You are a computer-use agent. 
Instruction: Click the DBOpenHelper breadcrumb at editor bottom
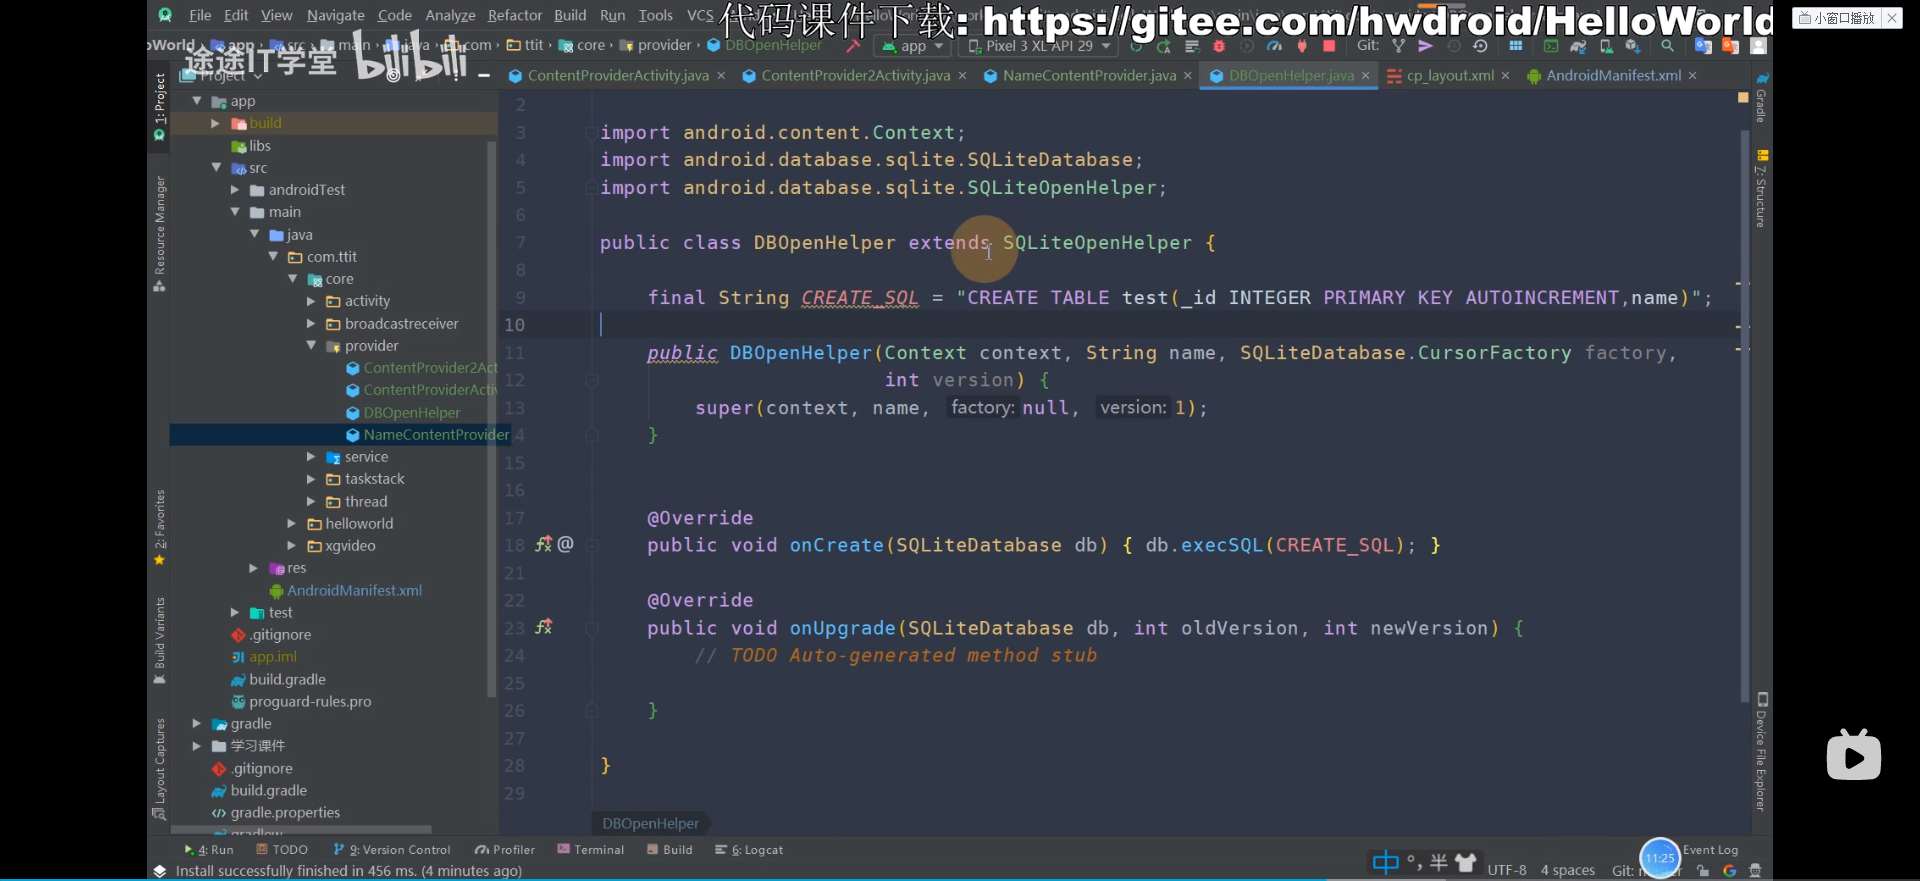click(x=650, y=823)
